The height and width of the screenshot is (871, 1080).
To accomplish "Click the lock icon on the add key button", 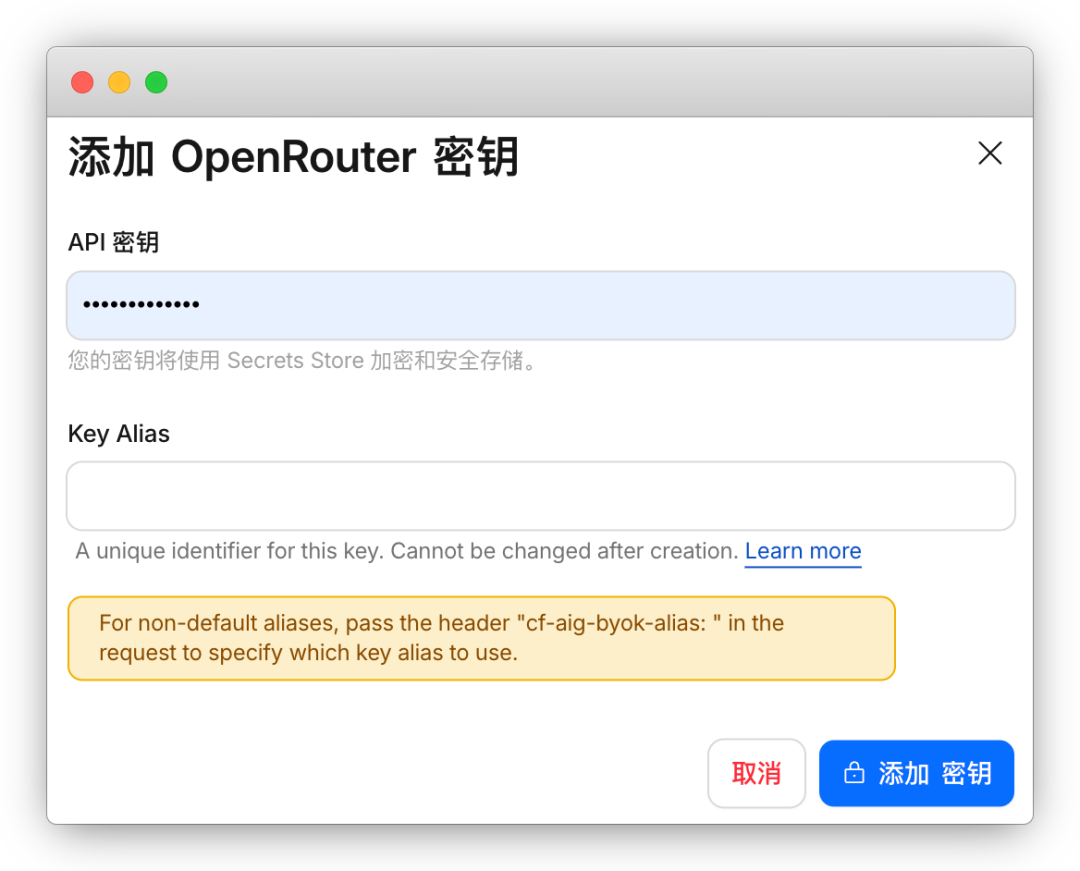I will [854, 773].
